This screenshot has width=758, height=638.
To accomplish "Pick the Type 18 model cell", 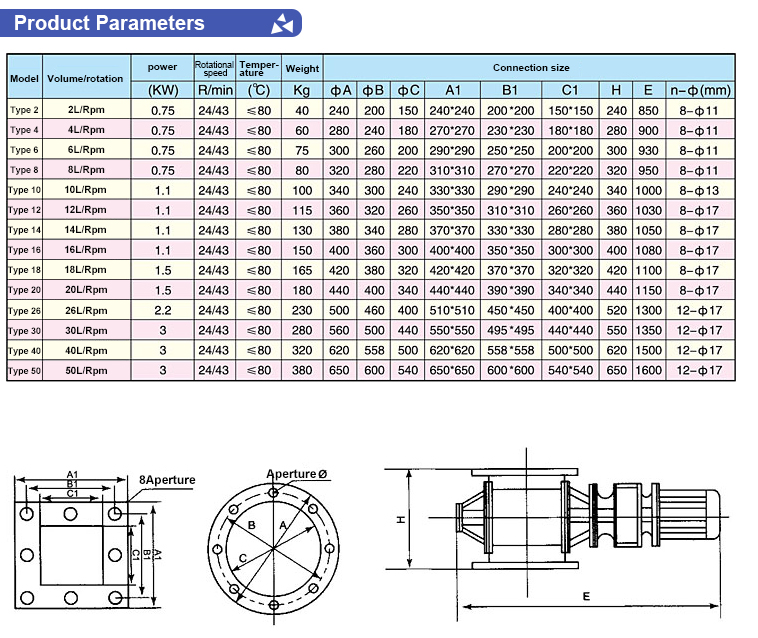I will click(24, 270).
